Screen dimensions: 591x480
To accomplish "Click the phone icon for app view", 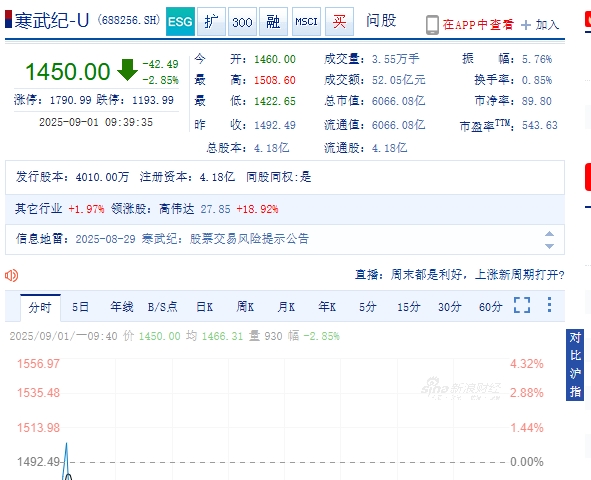I will pyautogui.click(x=432, y=25).
